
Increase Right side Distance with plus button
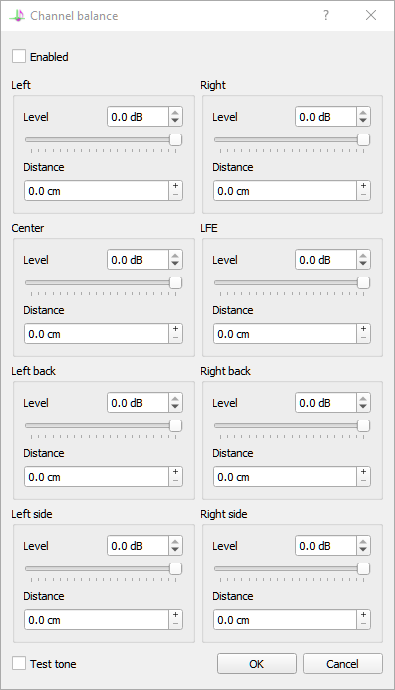tap(363, 615)
